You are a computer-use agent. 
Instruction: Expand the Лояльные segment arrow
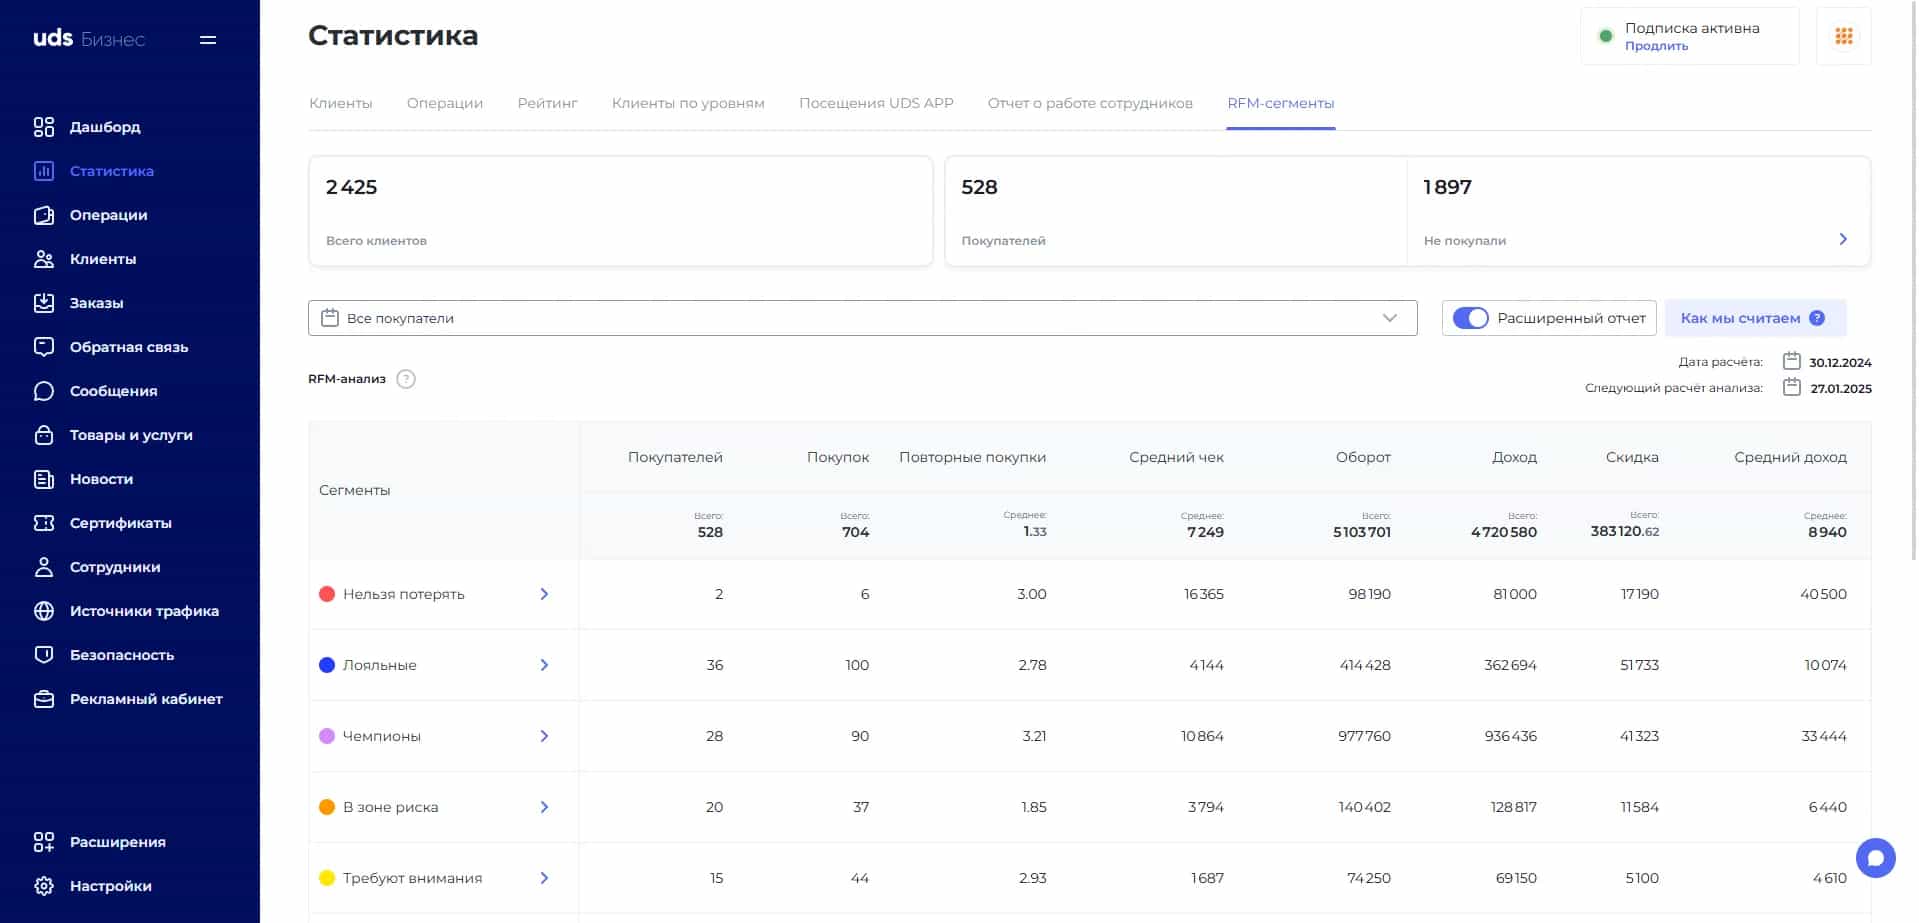point(544,665)
